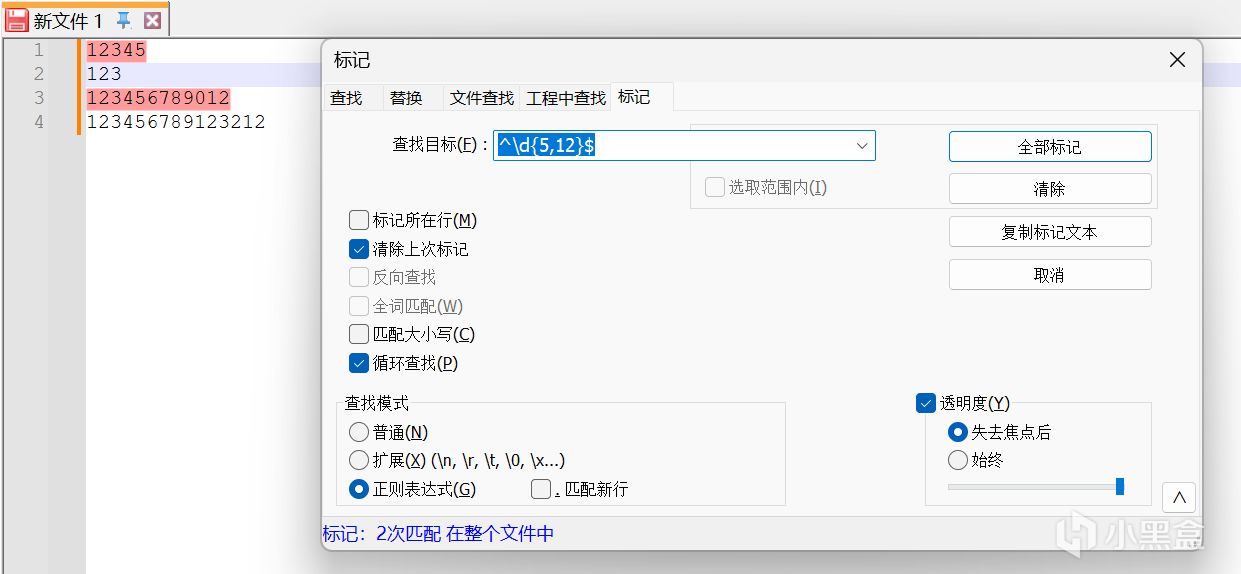Select the 扩展 search mode radio
This screenshot has width=1241, height=574.
tap(359, 460)
